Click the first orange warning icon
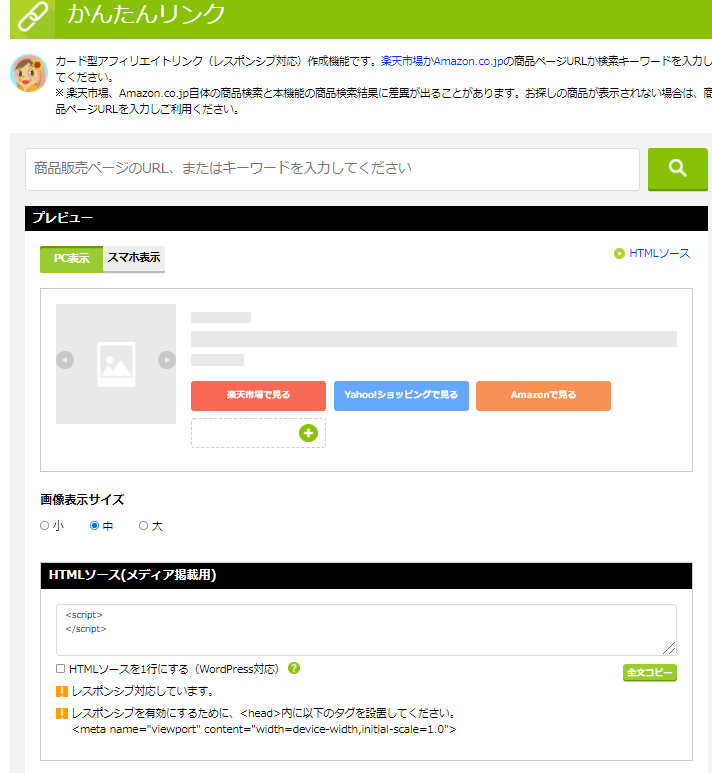 [x=62, y=691]
